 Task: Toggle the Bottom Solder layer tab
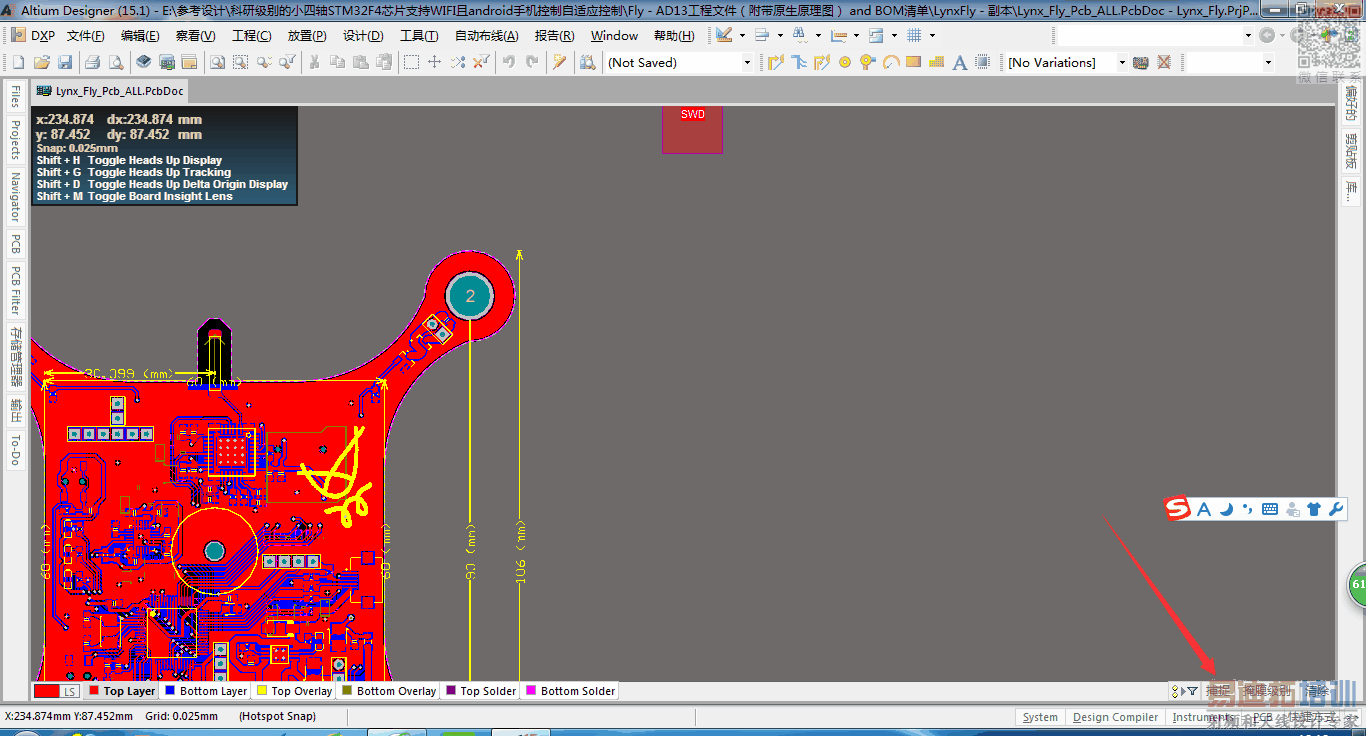[570, 691]
